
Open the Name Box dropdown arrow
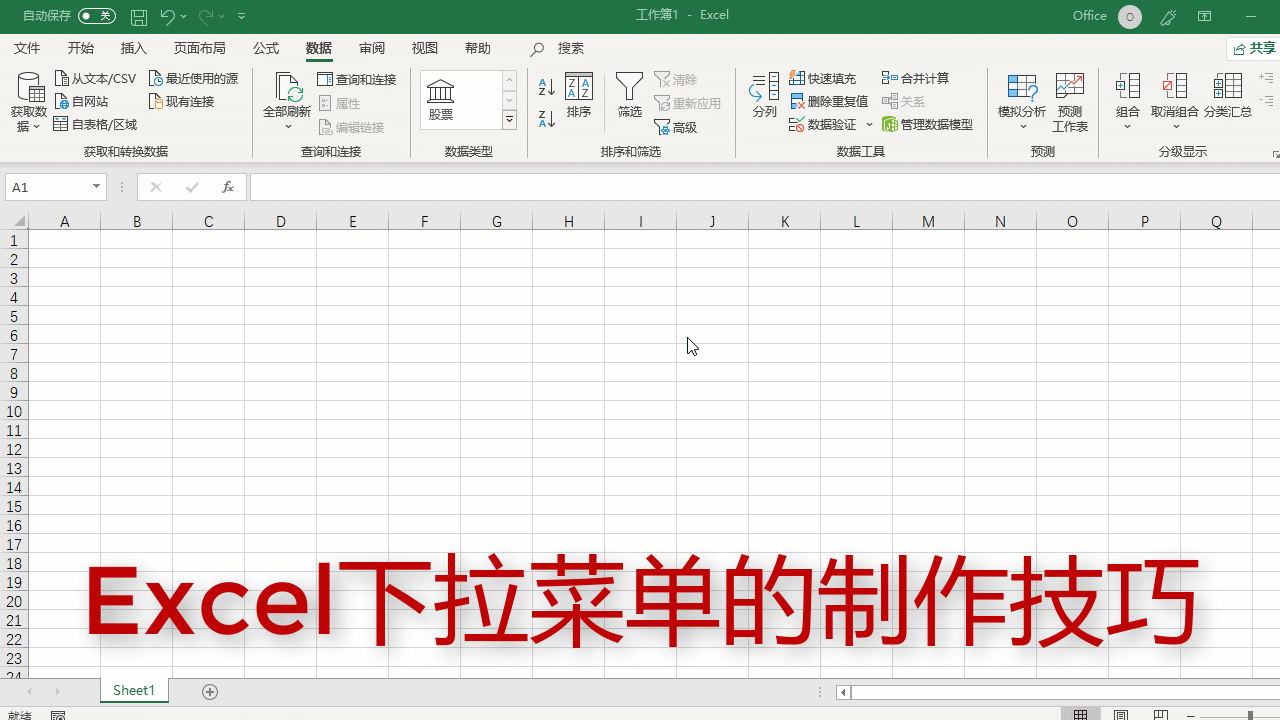click(x=96, y=187)
